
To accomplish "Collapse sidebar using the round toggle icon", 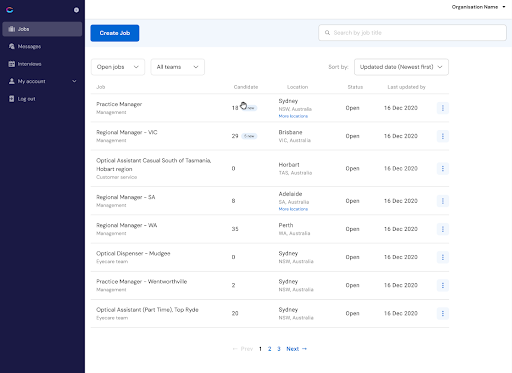I will point(76,10).
